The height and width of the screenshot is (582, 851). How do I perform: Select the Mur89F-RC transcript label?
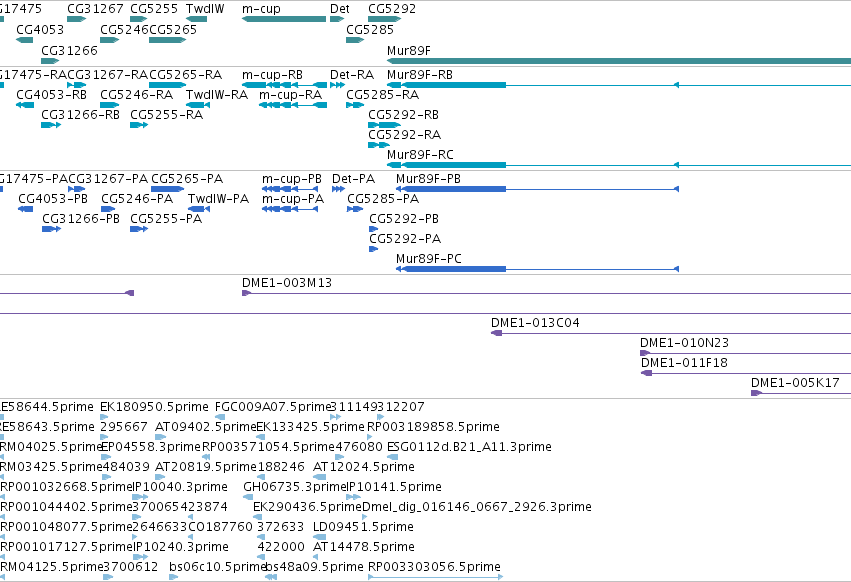(420, 155)
